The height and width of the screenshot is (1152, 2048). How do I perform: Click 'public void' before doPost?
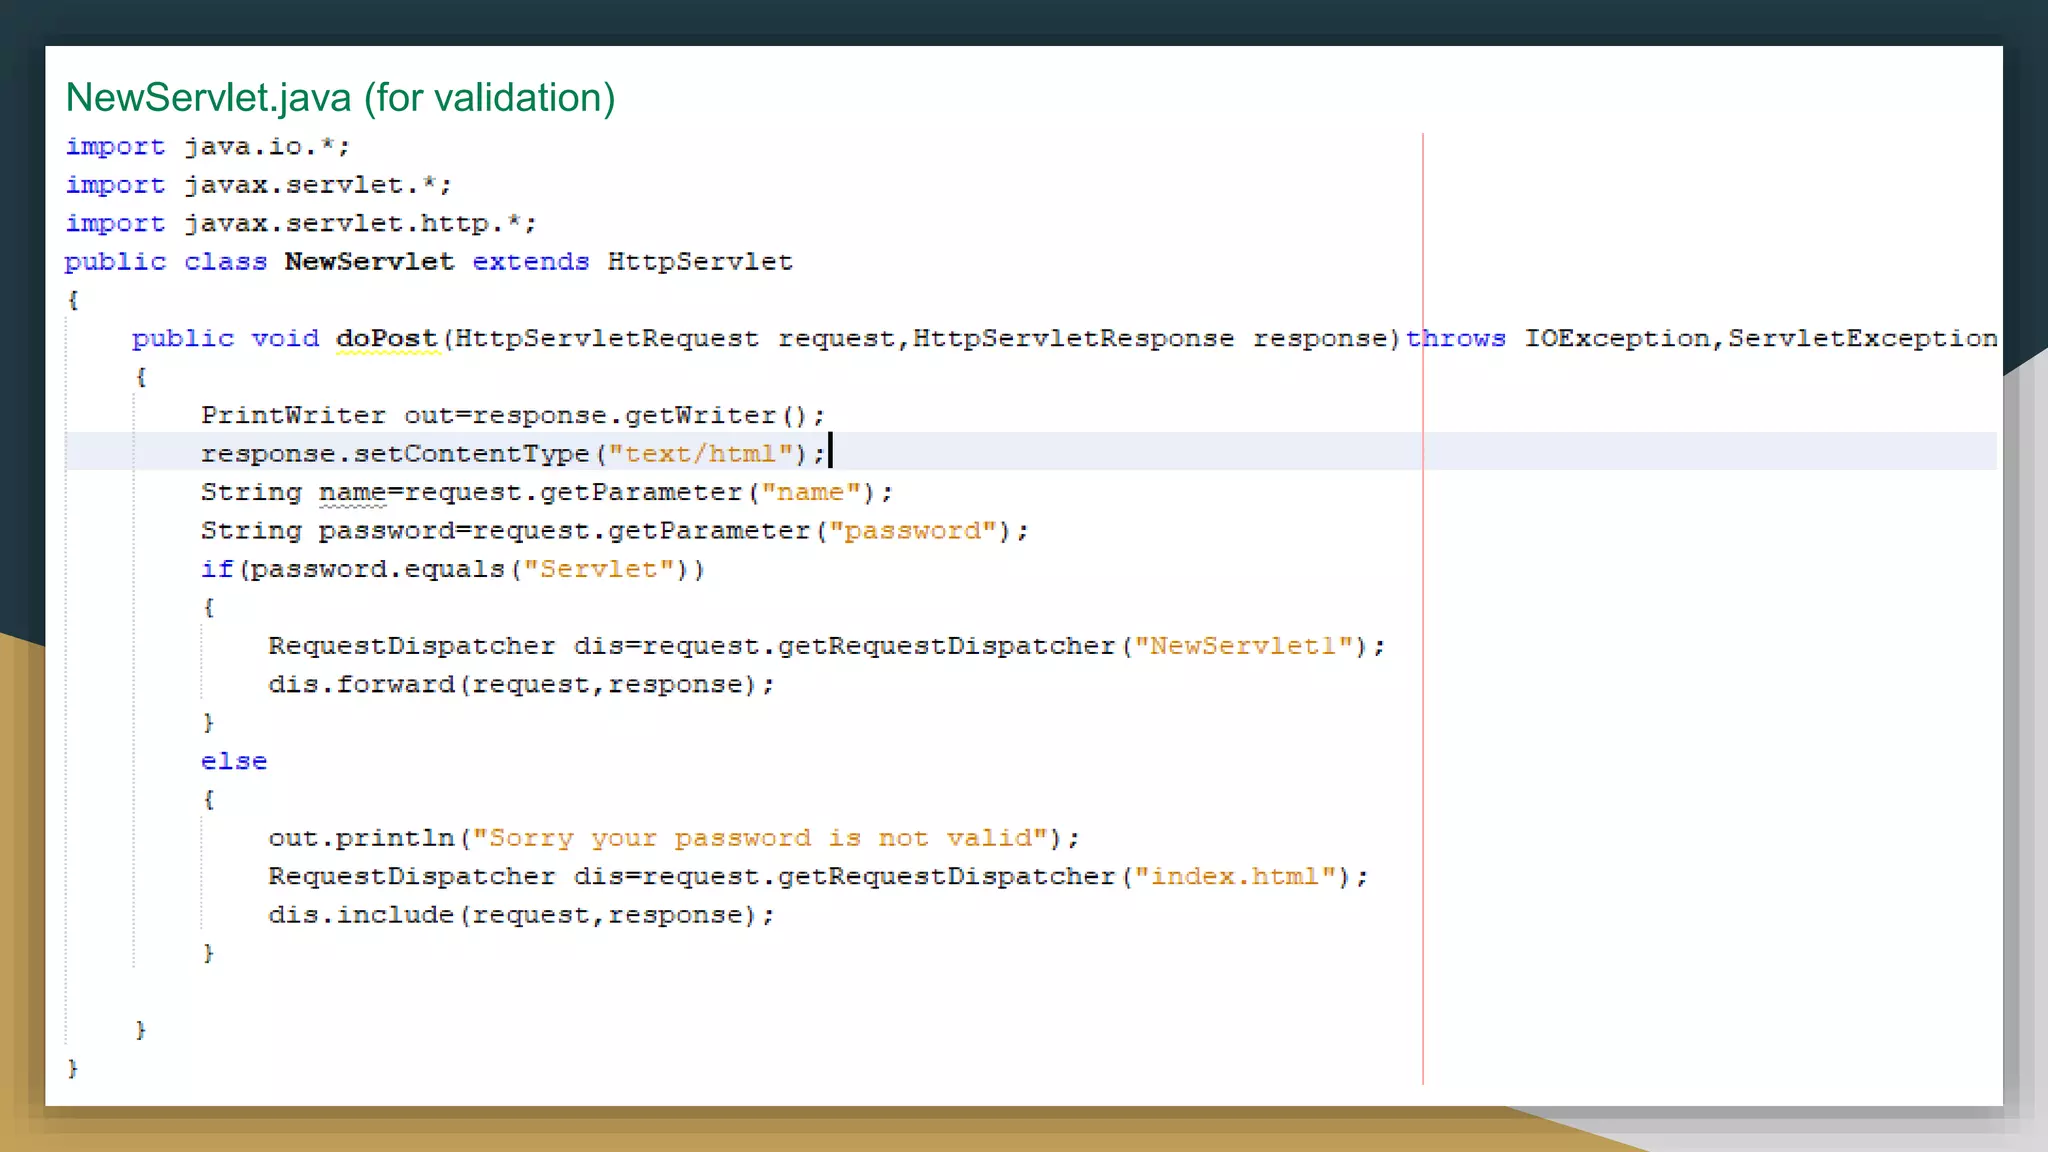[x=225, y=339]
